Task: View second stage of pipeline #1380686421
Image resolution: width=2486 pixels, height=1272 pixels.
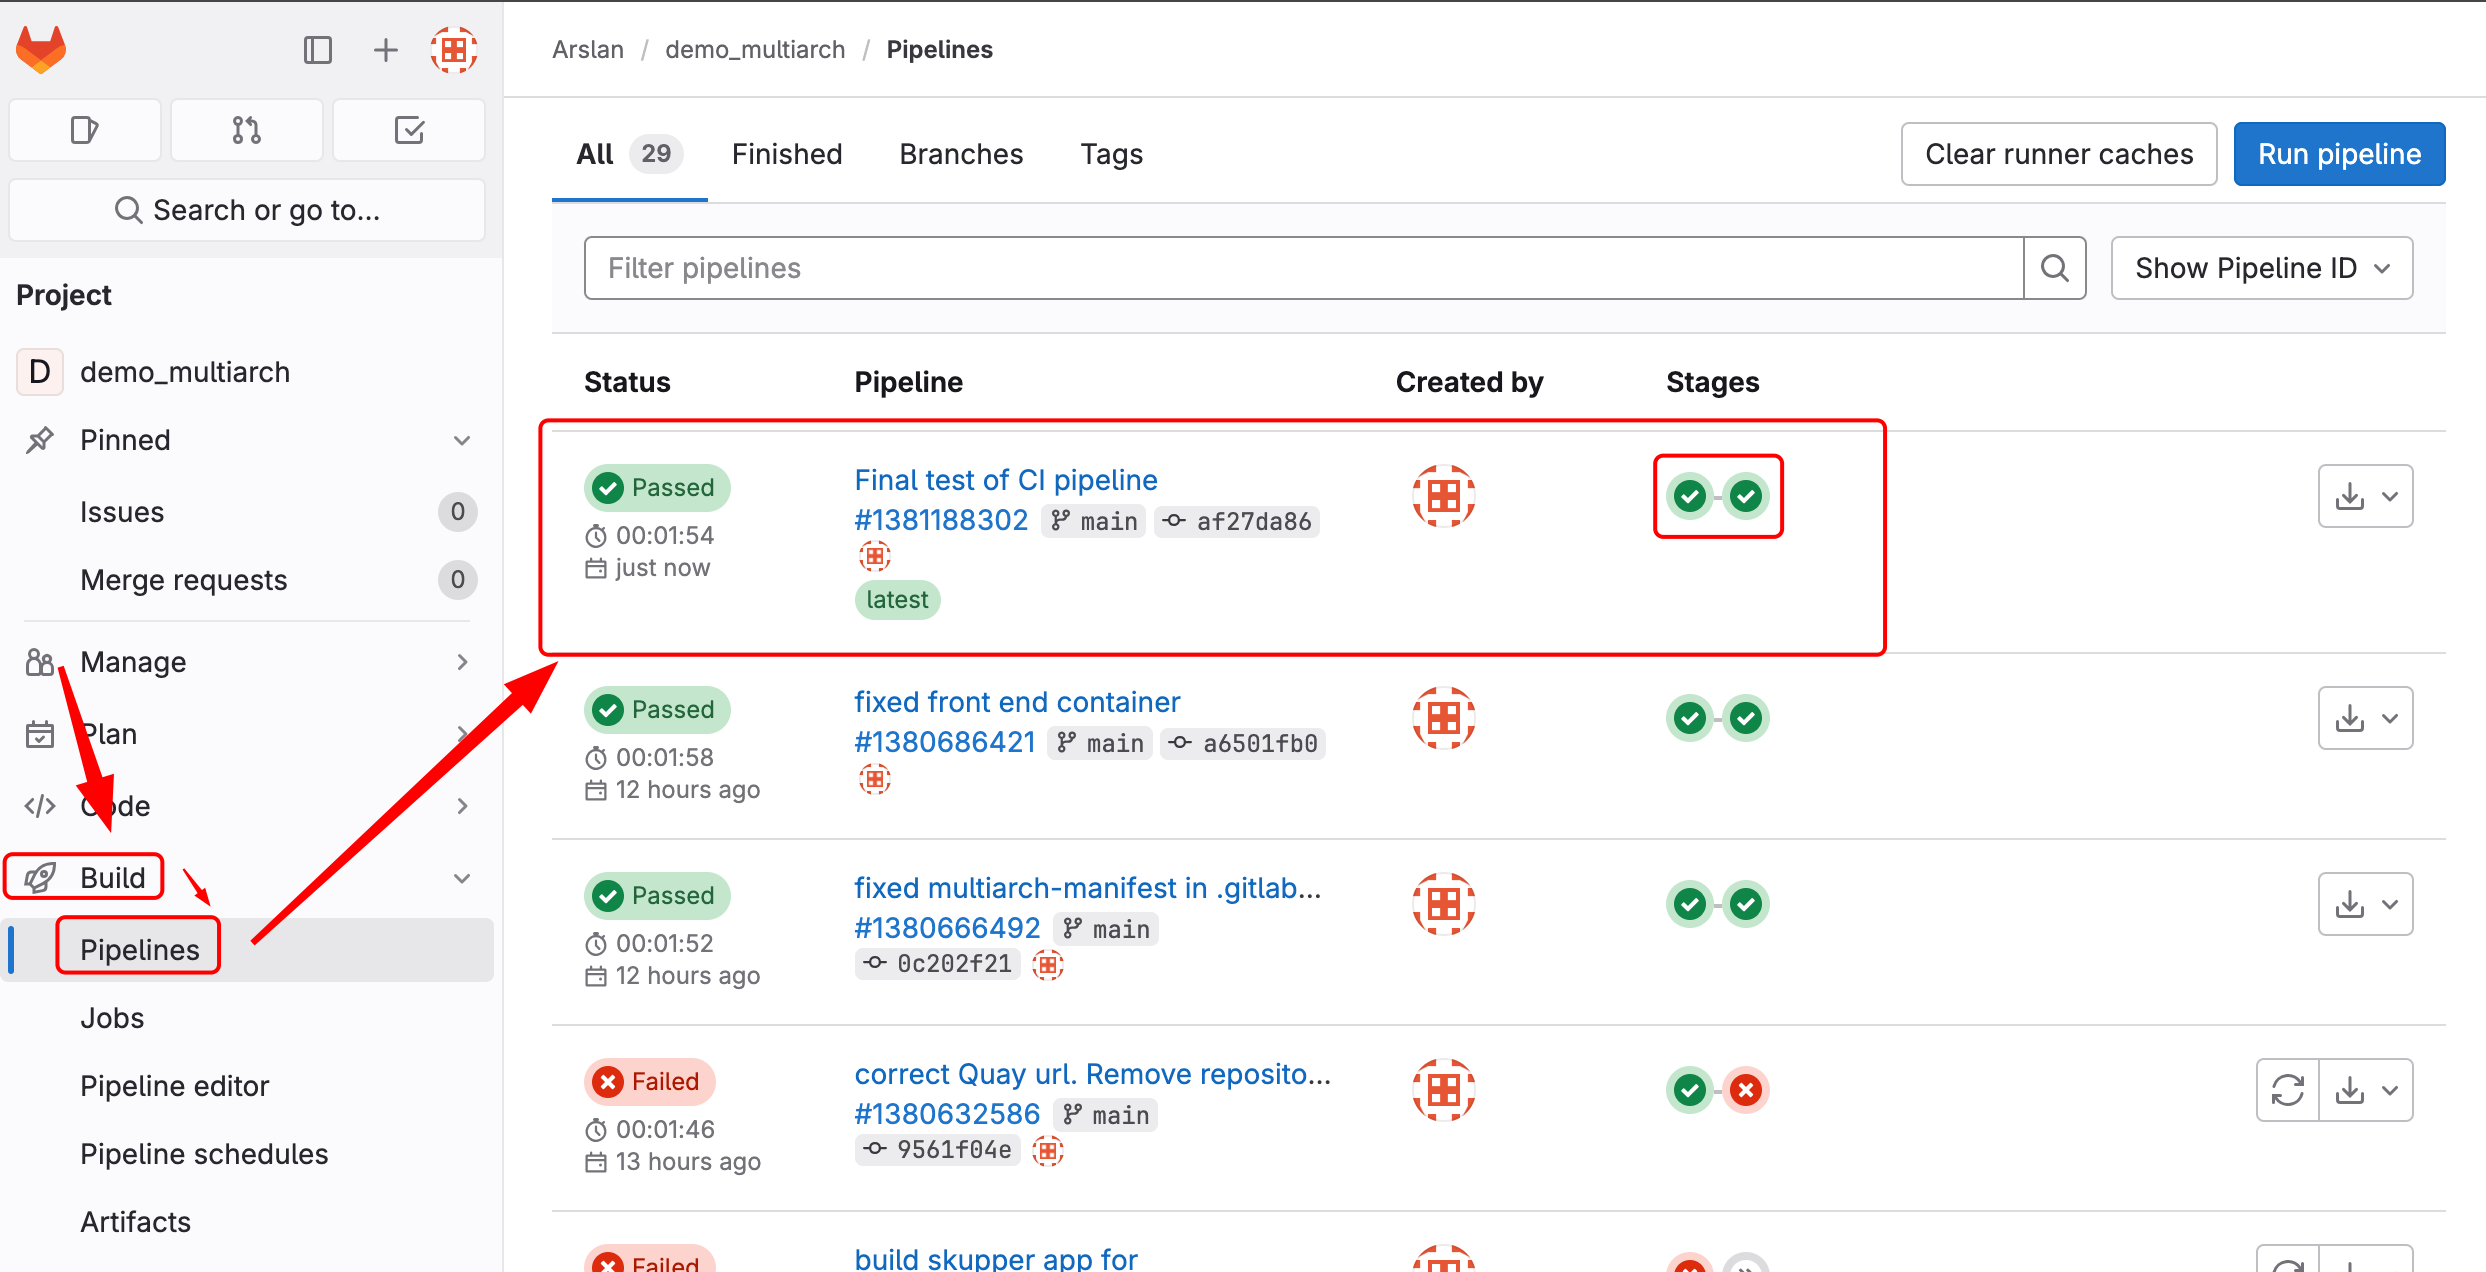Action: 1746,718
